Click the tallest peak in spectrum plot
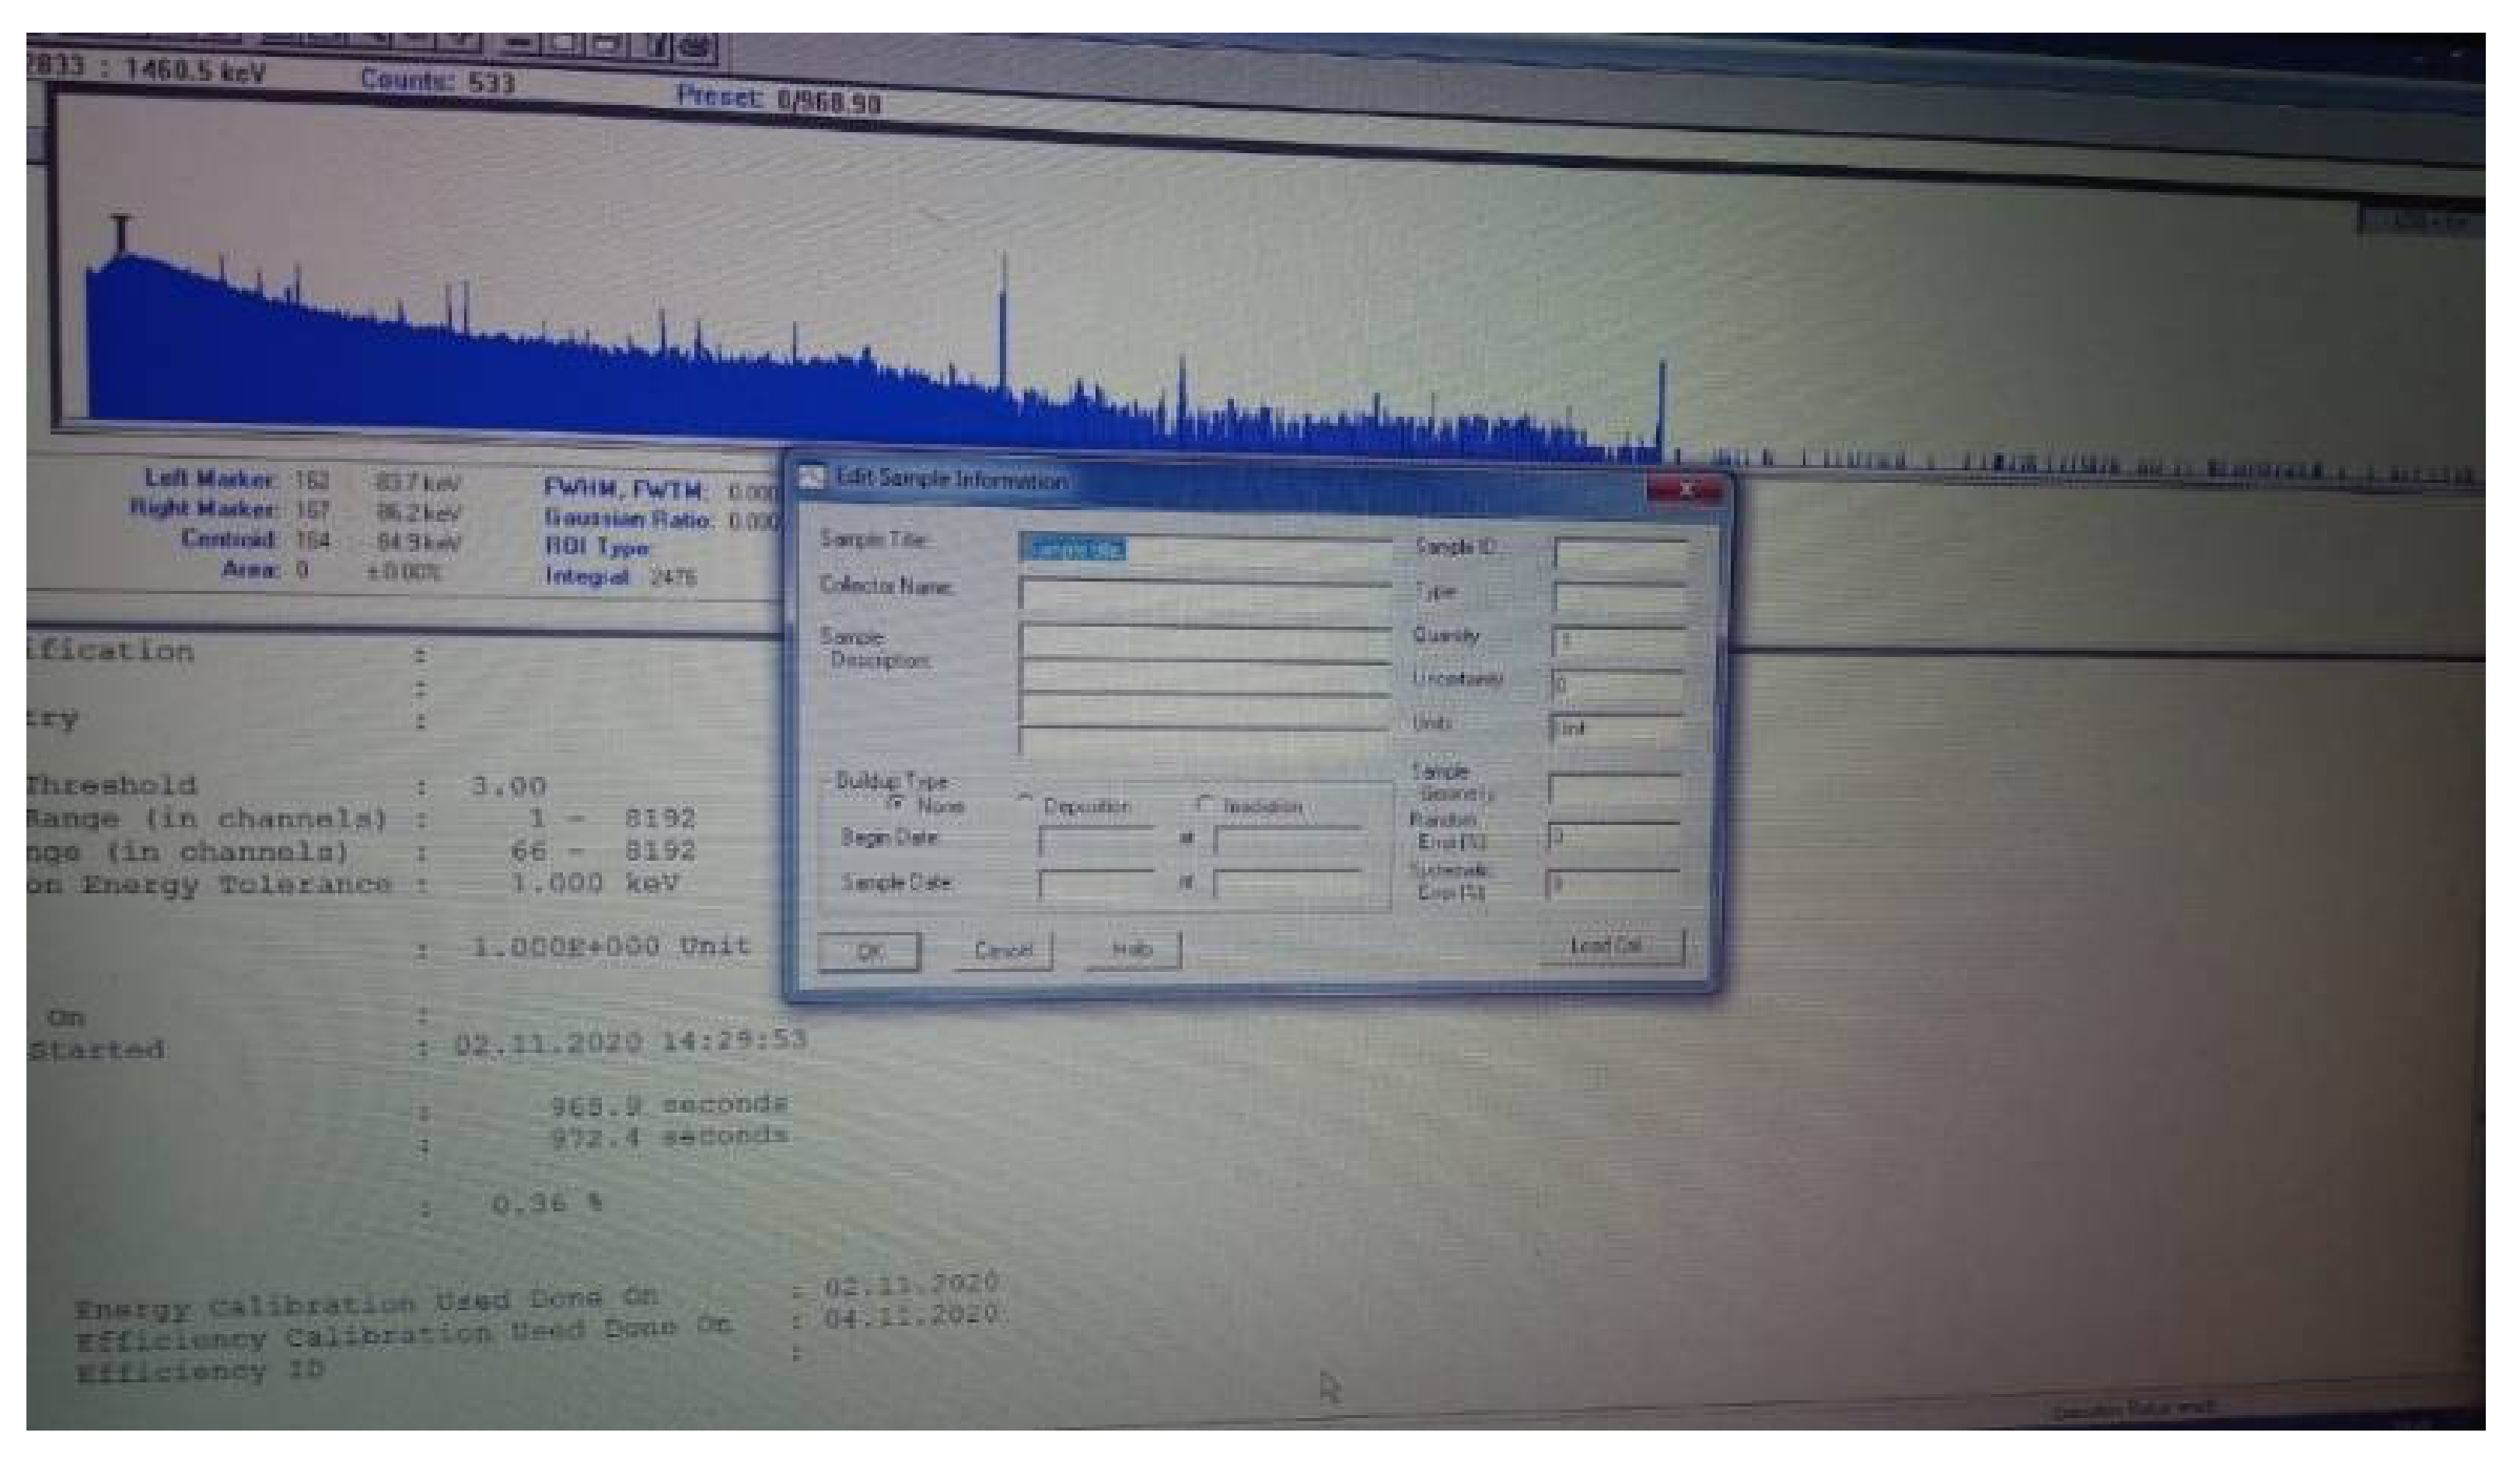Screen dimensions: 2520x1464 (x=1004, y=300)
